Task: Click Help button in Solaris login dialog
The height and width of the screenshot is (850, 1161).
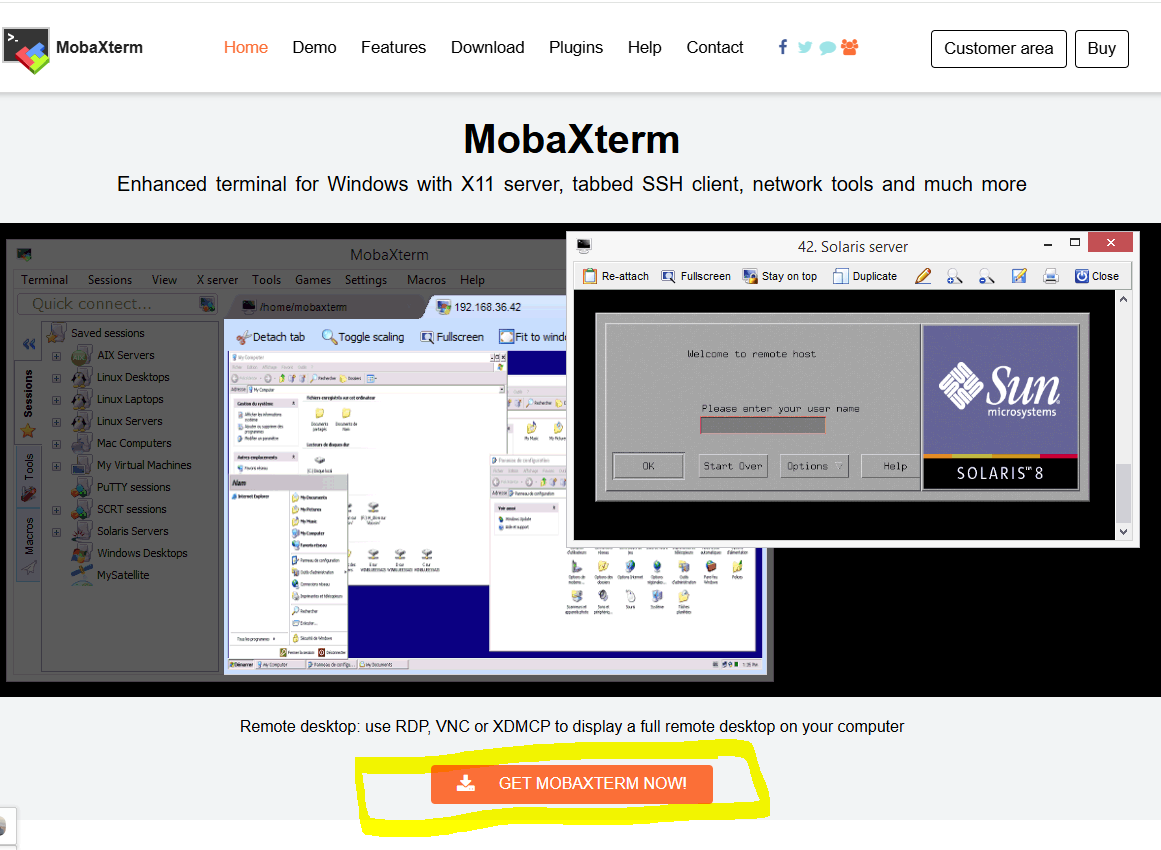Action: tap(891, 466)
